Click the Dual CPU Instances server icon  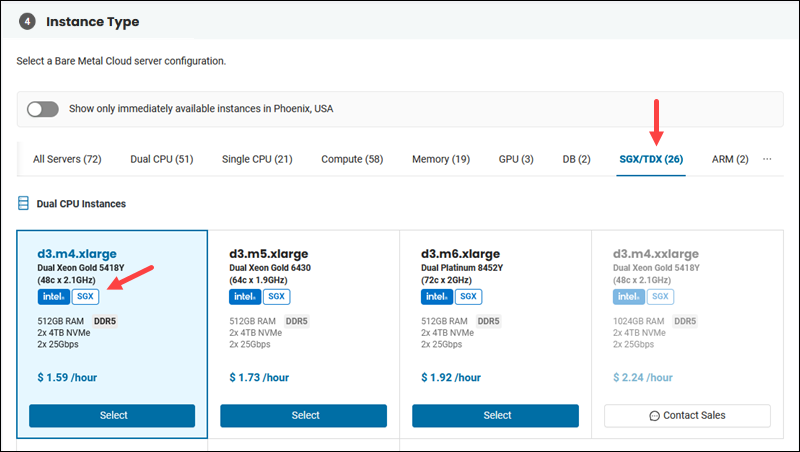(x=23, y=203)
